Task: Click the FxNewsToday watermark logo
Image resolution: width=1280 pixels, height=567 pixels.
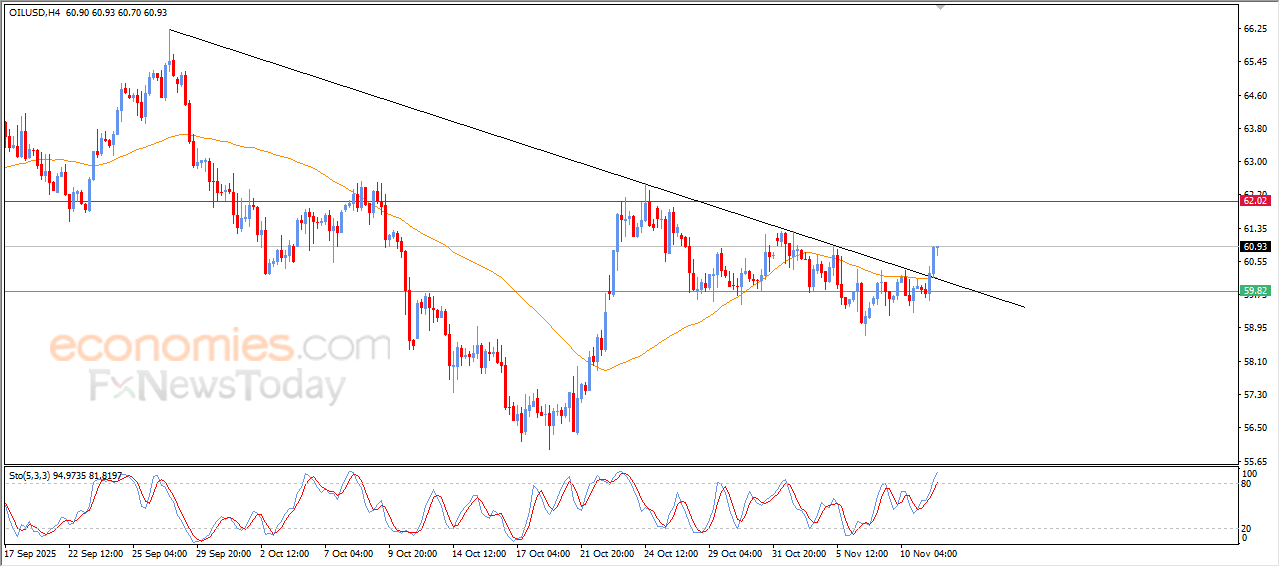Action: click(x=218, y=385)
